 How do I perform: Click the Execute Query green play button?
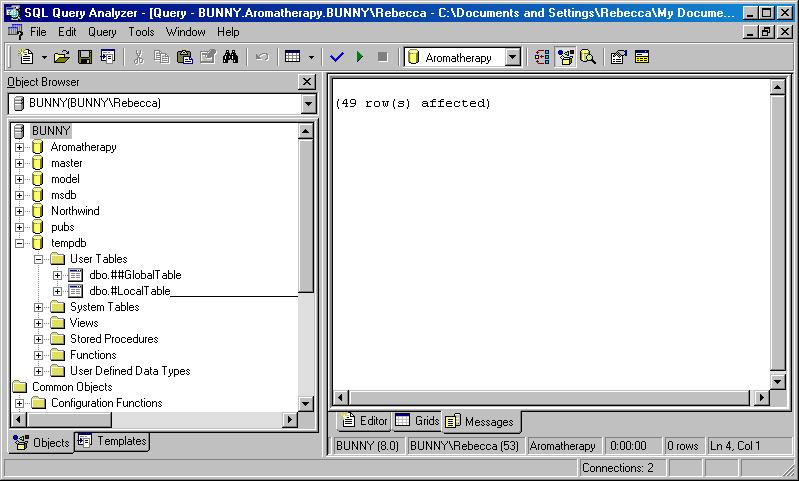pyautogui.click(x=360, y=57)
